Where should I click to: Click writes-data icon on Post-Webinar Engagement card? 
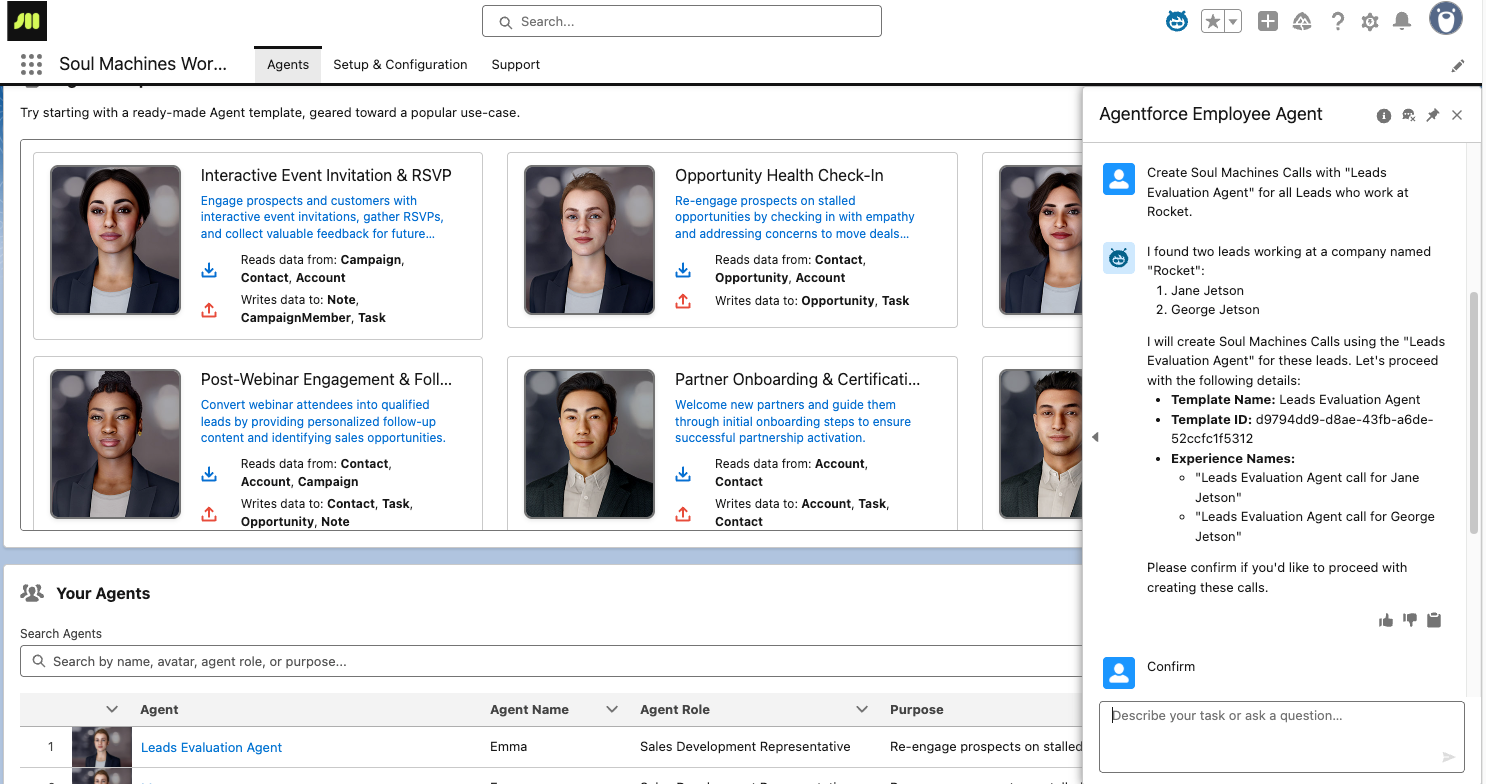click(x=209, y=514)
